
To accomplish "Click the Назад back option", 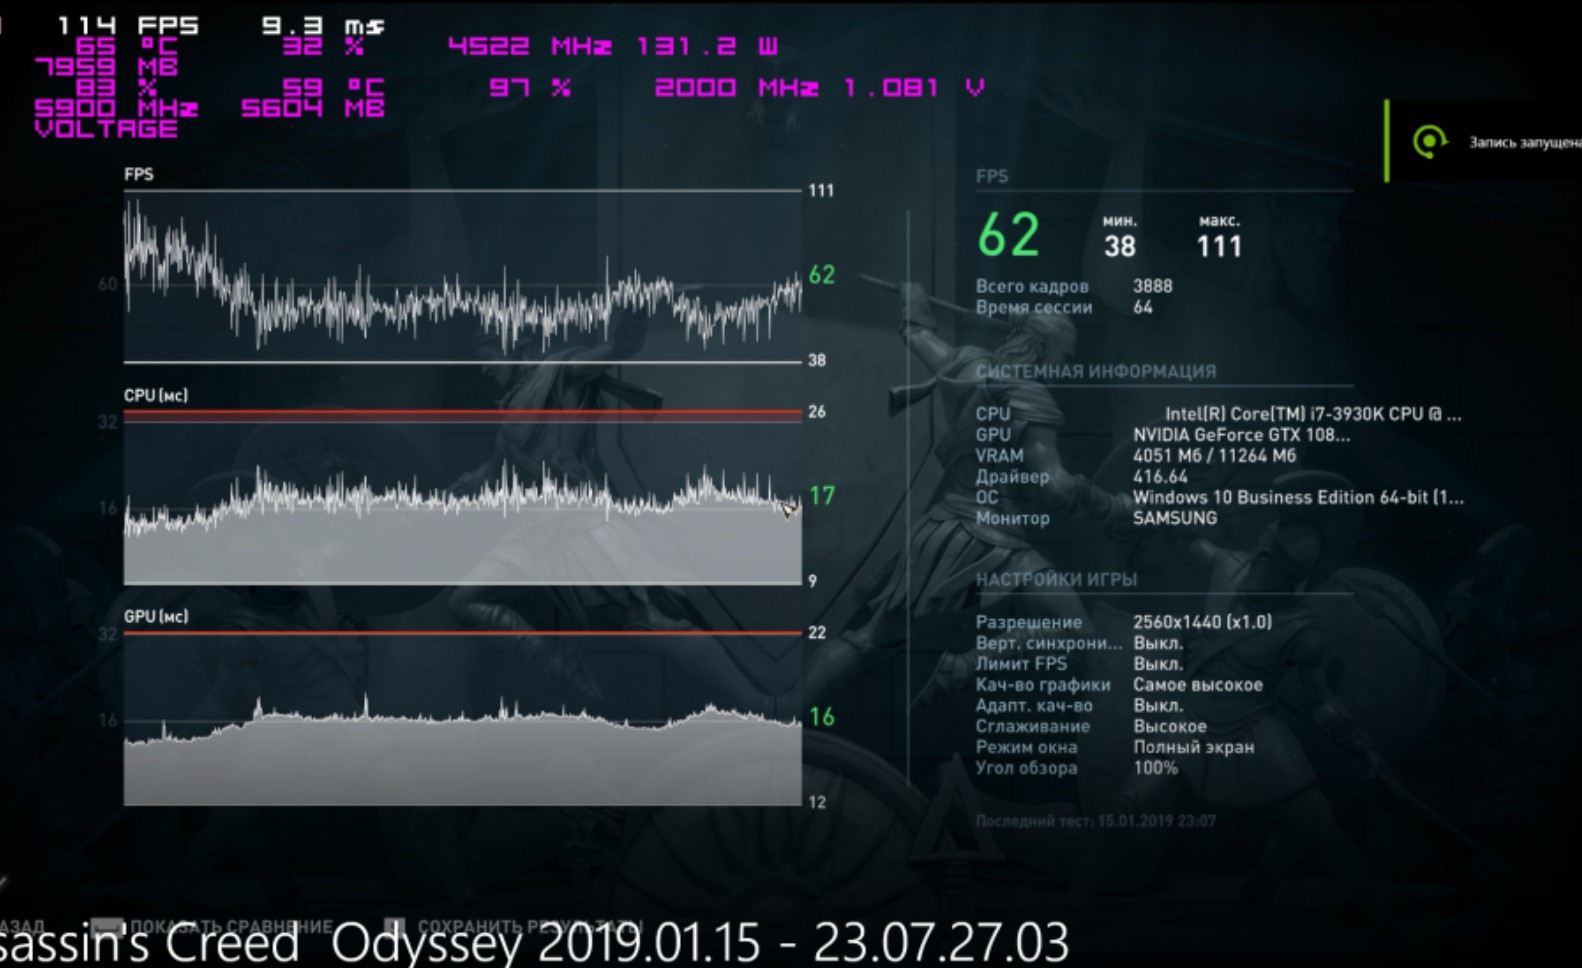I will (20, 927).
